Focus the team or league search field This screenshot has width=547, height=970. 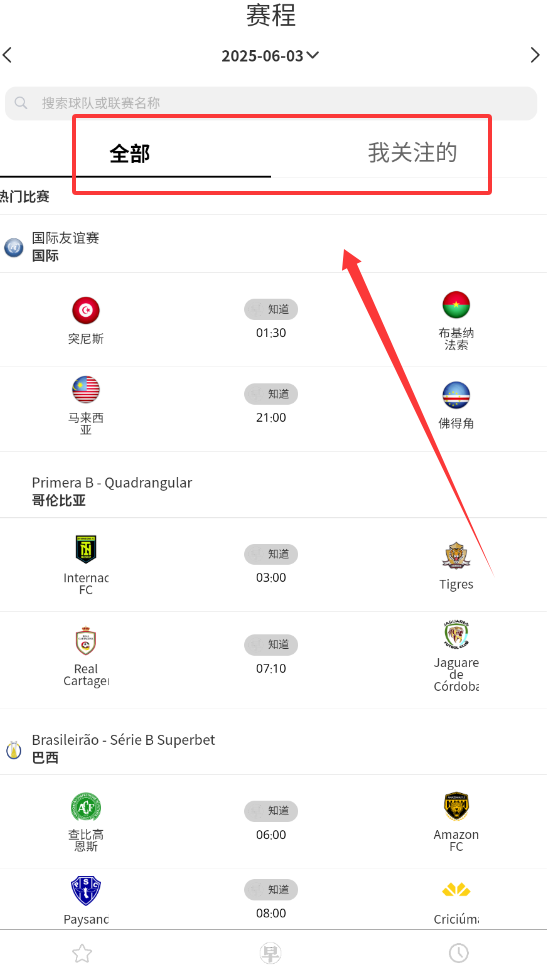(271, 103)
